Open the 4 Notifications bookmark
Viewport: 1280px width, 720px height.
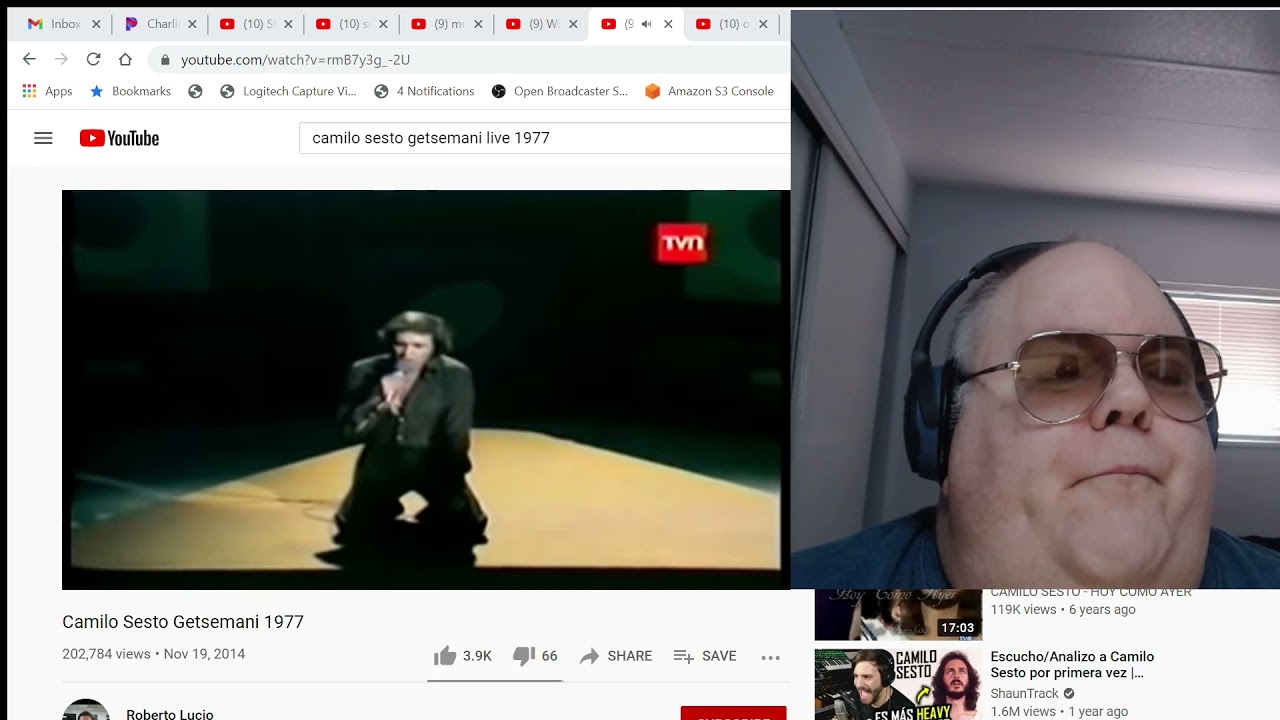point(424,91)
